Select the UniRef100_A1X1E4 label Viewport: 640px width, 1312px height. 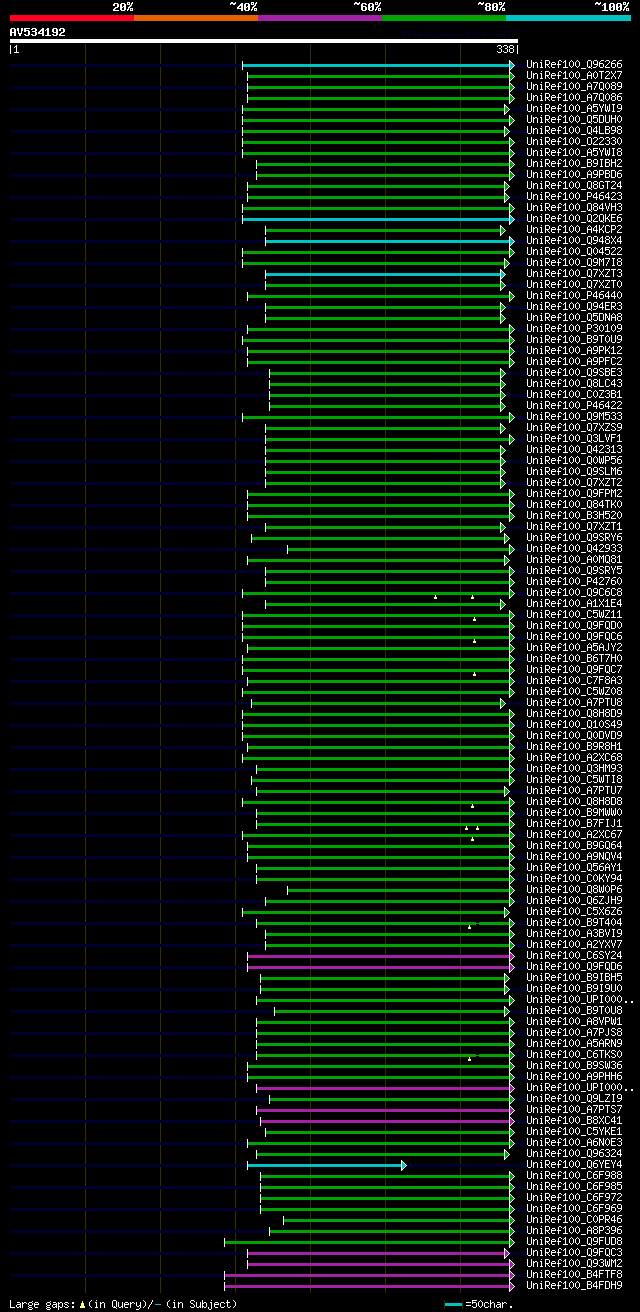point(574,604)
